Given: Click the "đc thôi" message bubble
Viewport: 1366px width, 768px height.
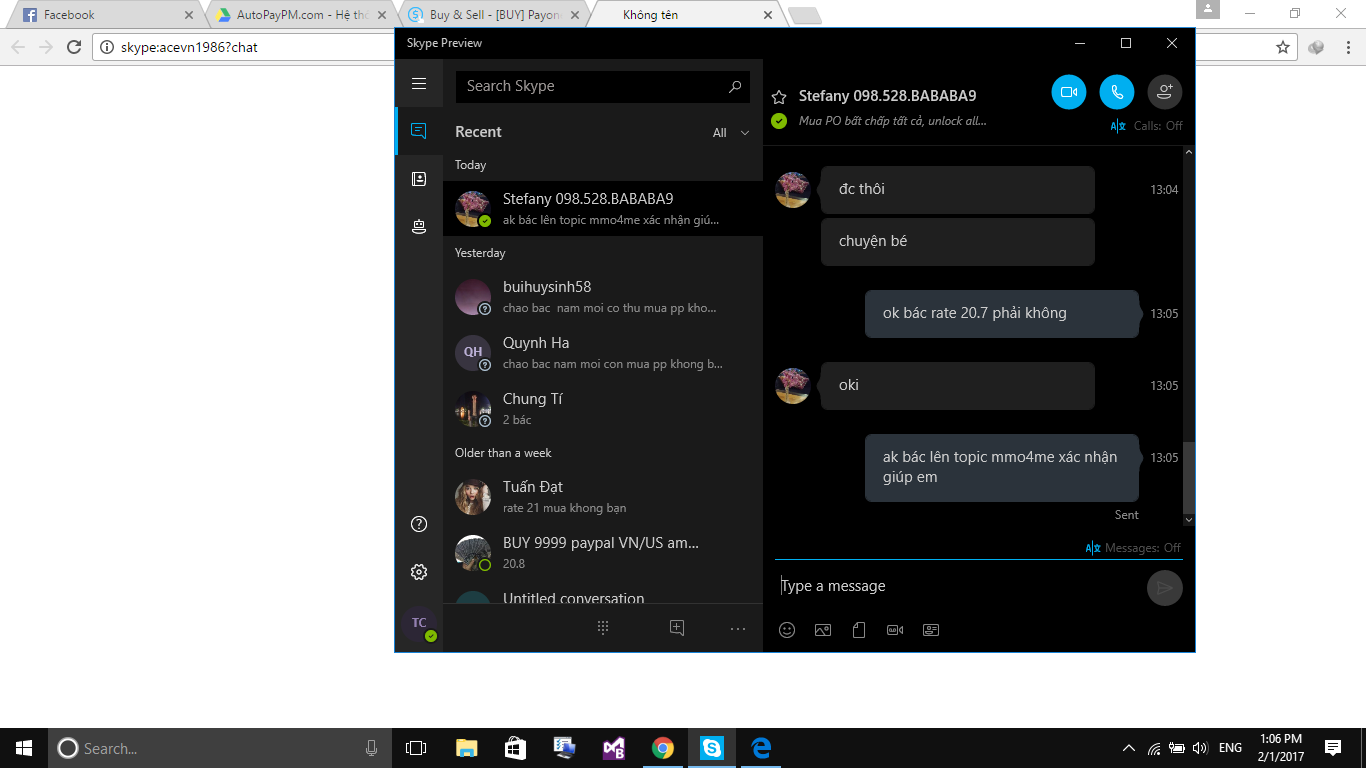Looking at the screenshot, I should pos(958,189).
